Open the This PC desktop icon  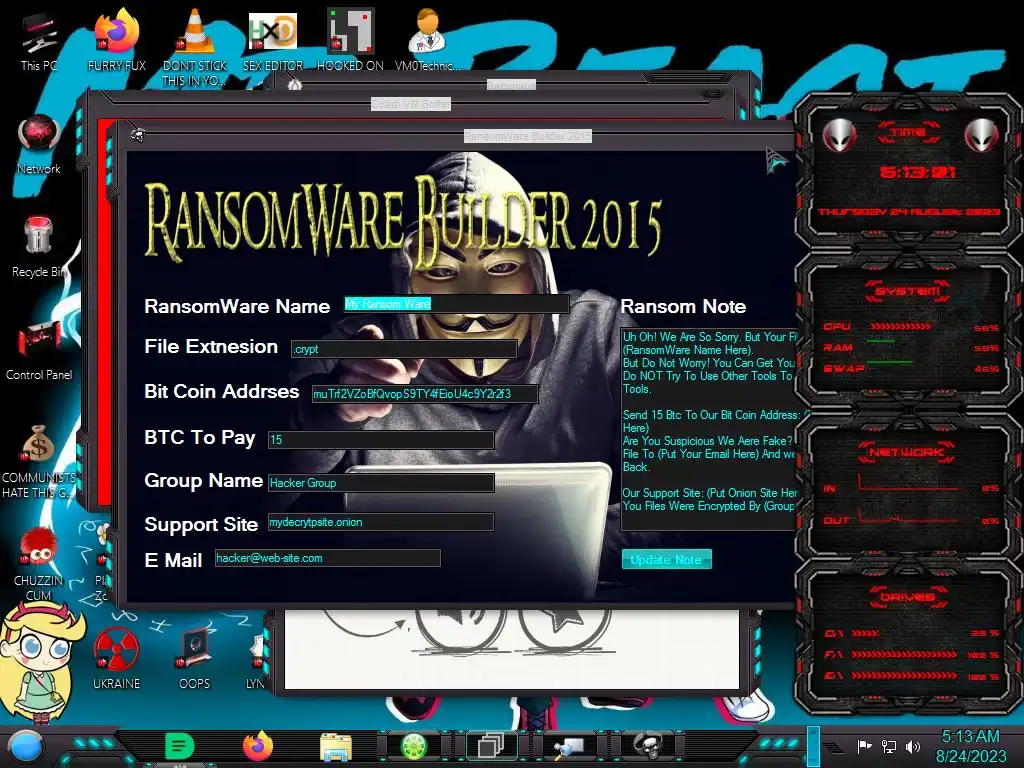click(x=39, y=42)
